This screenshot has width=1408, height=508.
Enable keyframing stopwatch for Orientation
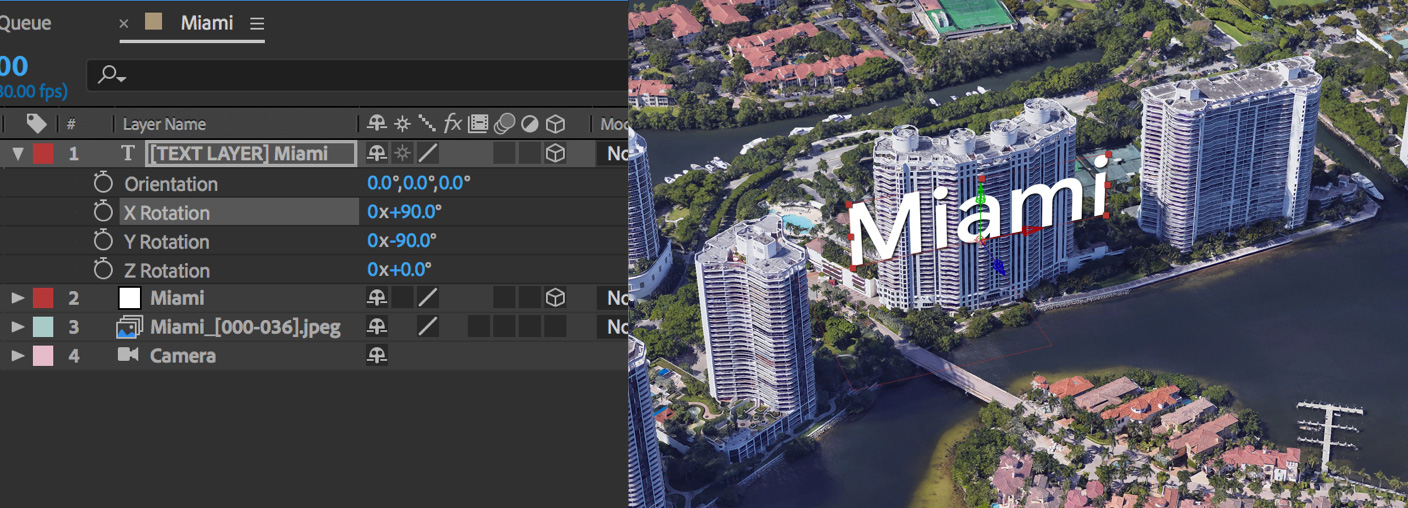[x=103, y=183]
